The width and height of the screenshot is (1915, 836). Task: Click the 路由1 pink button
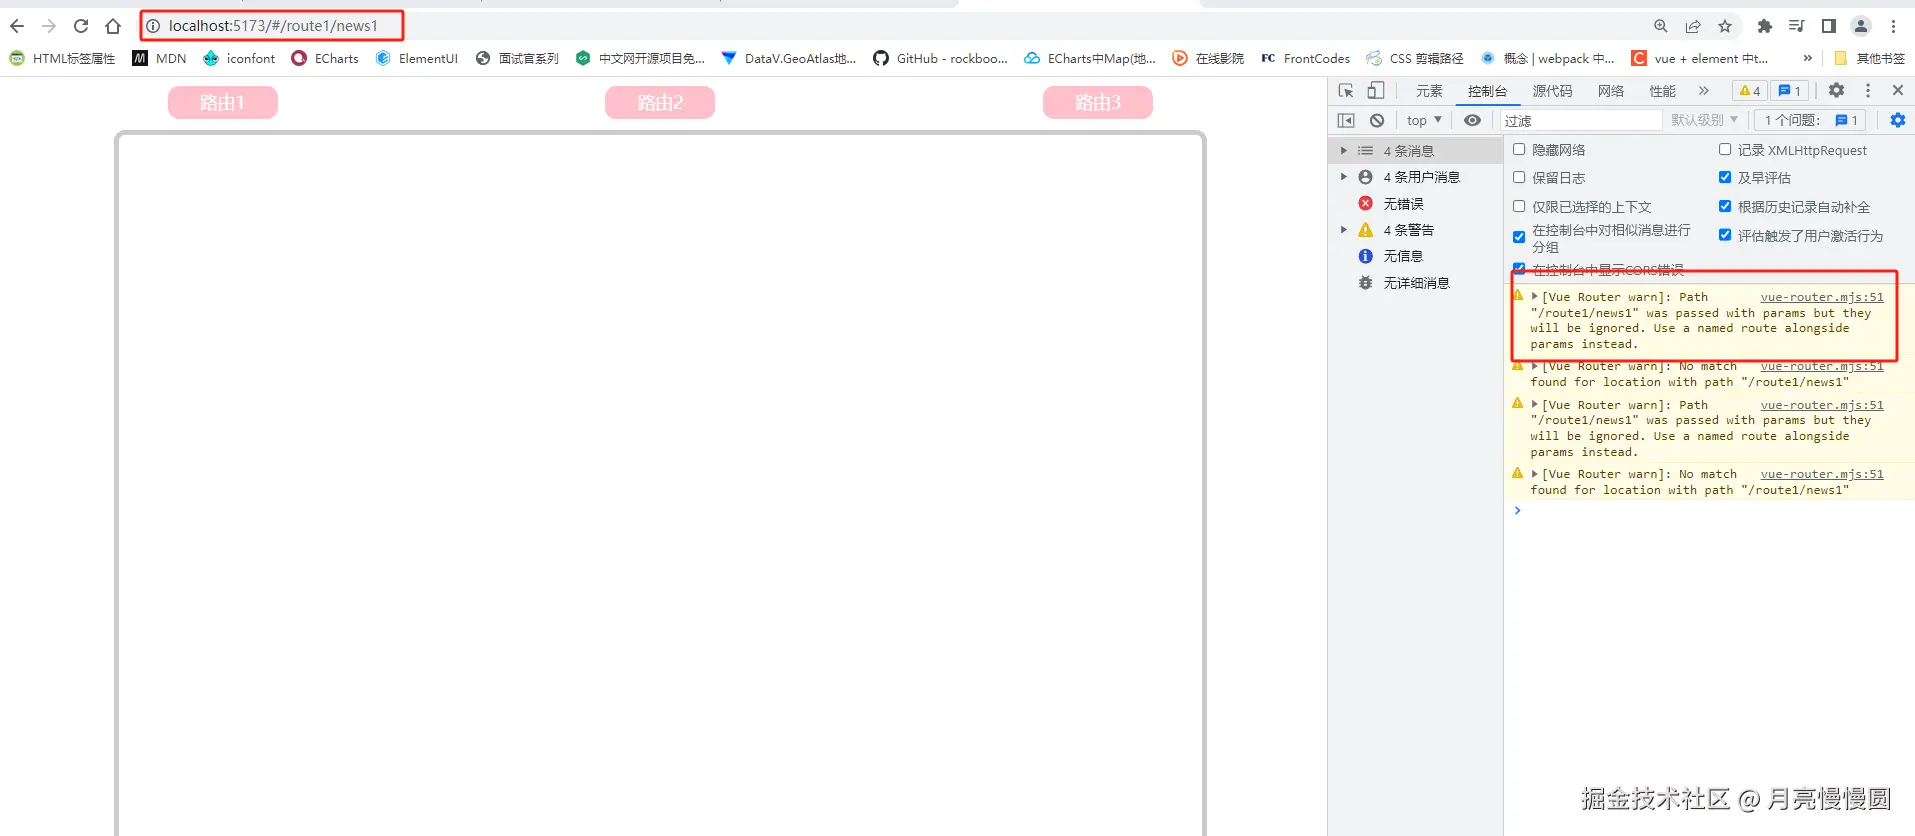[222, 102]
